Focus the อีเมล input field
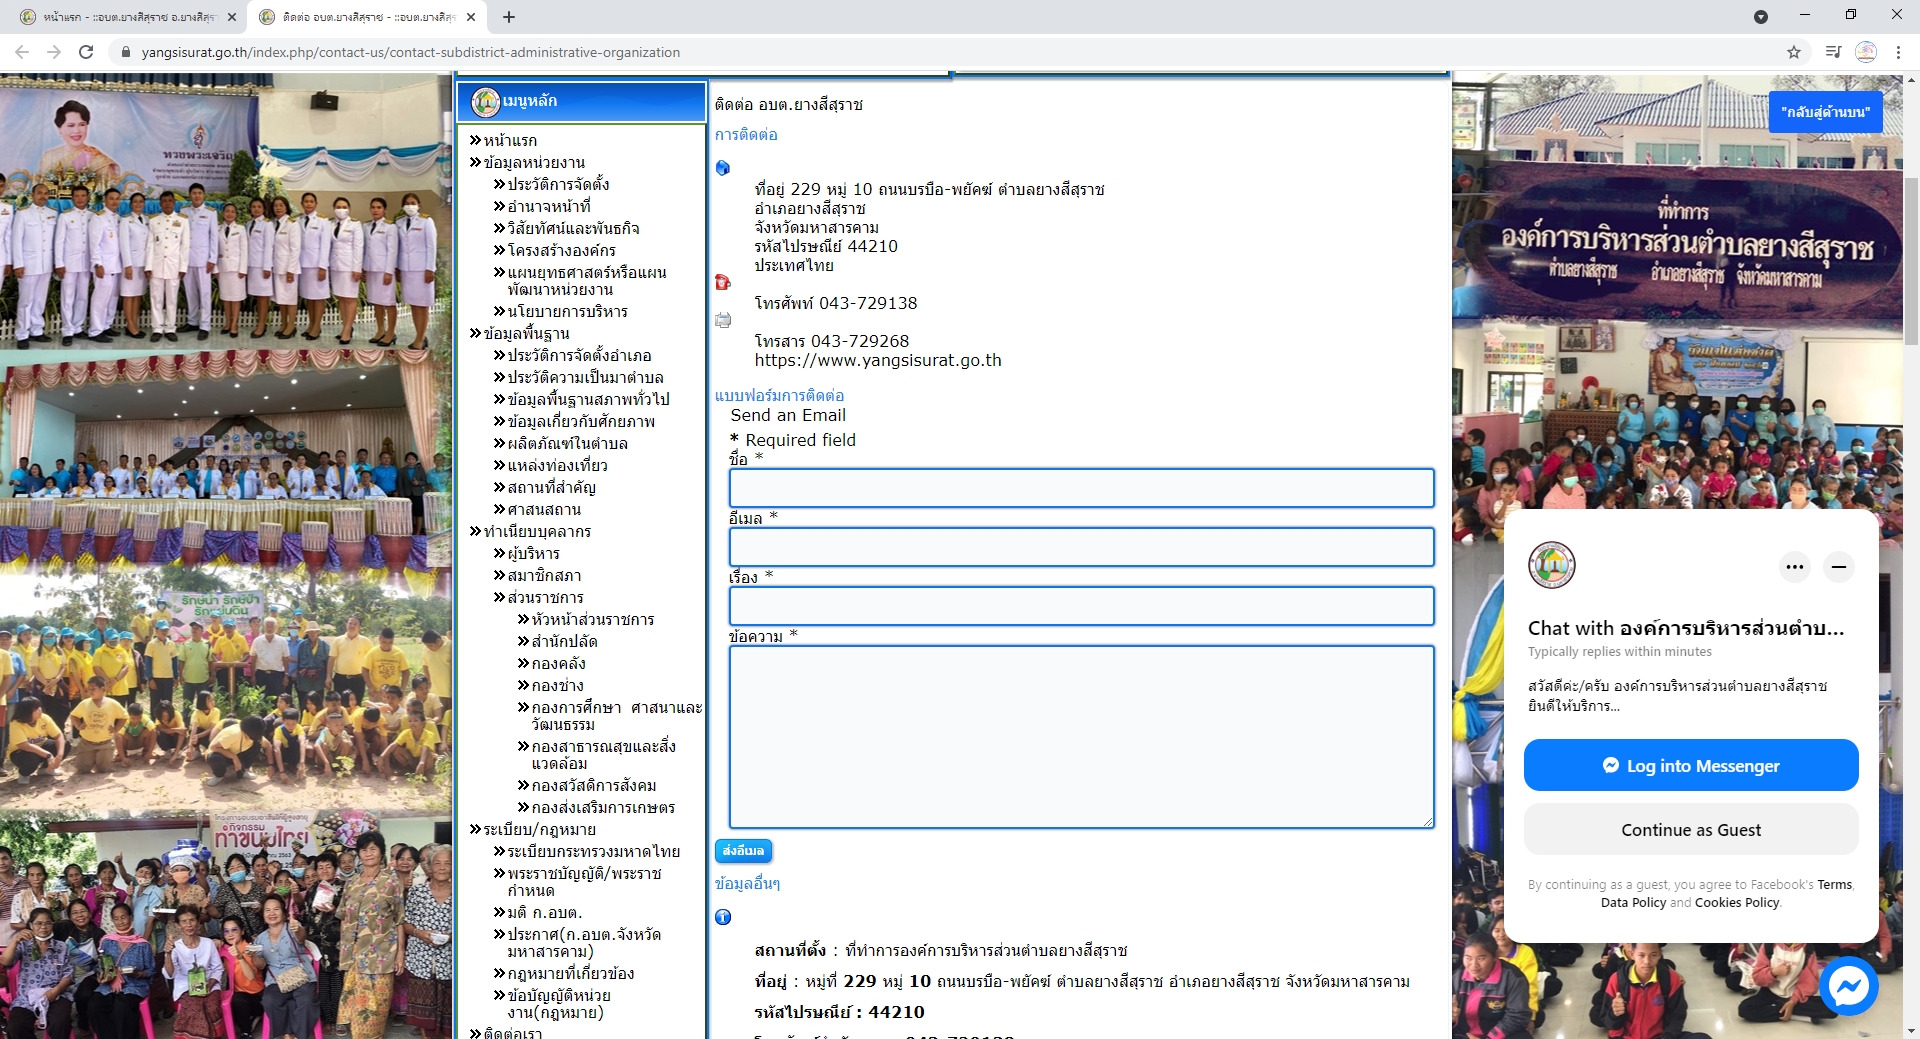The image size is (1920, 1039). [1081, 547]
